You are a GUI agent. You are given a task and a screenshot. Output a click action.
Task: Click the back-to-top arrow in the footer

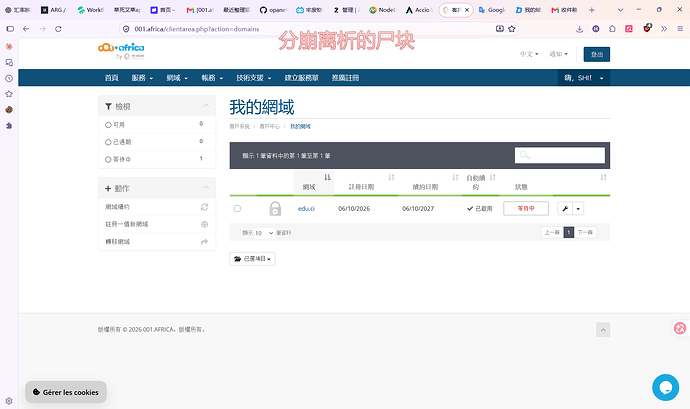tap(603, 330)
